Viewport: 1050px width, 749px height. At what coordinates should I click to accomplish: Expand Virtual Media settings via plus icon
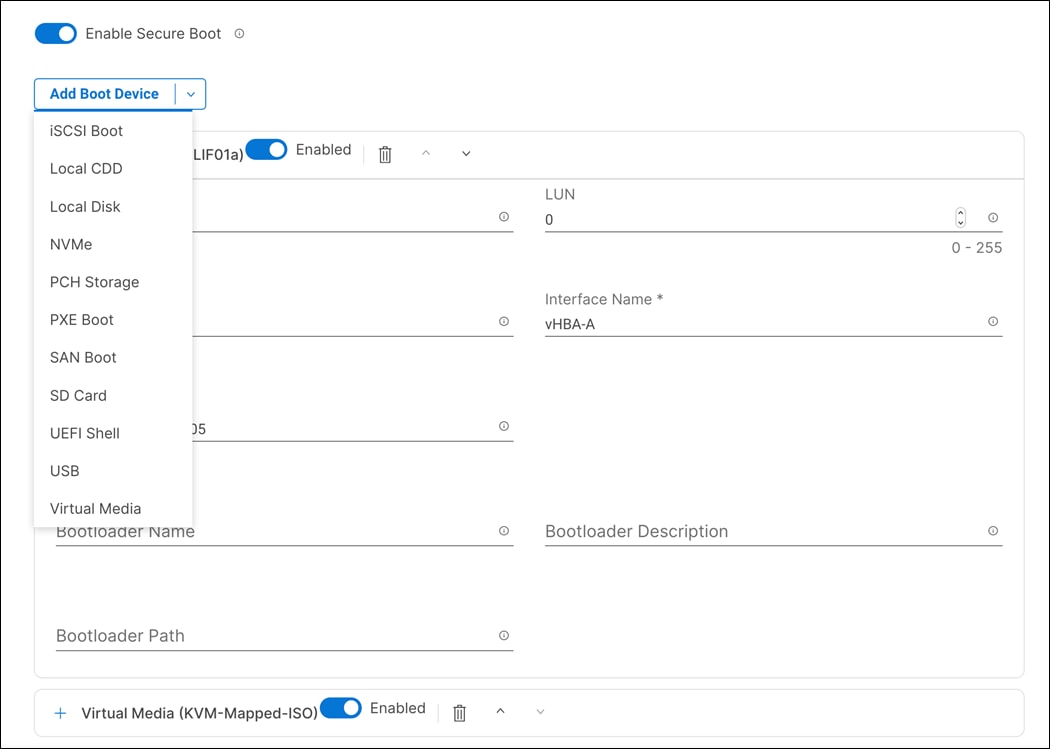point(60,712)
